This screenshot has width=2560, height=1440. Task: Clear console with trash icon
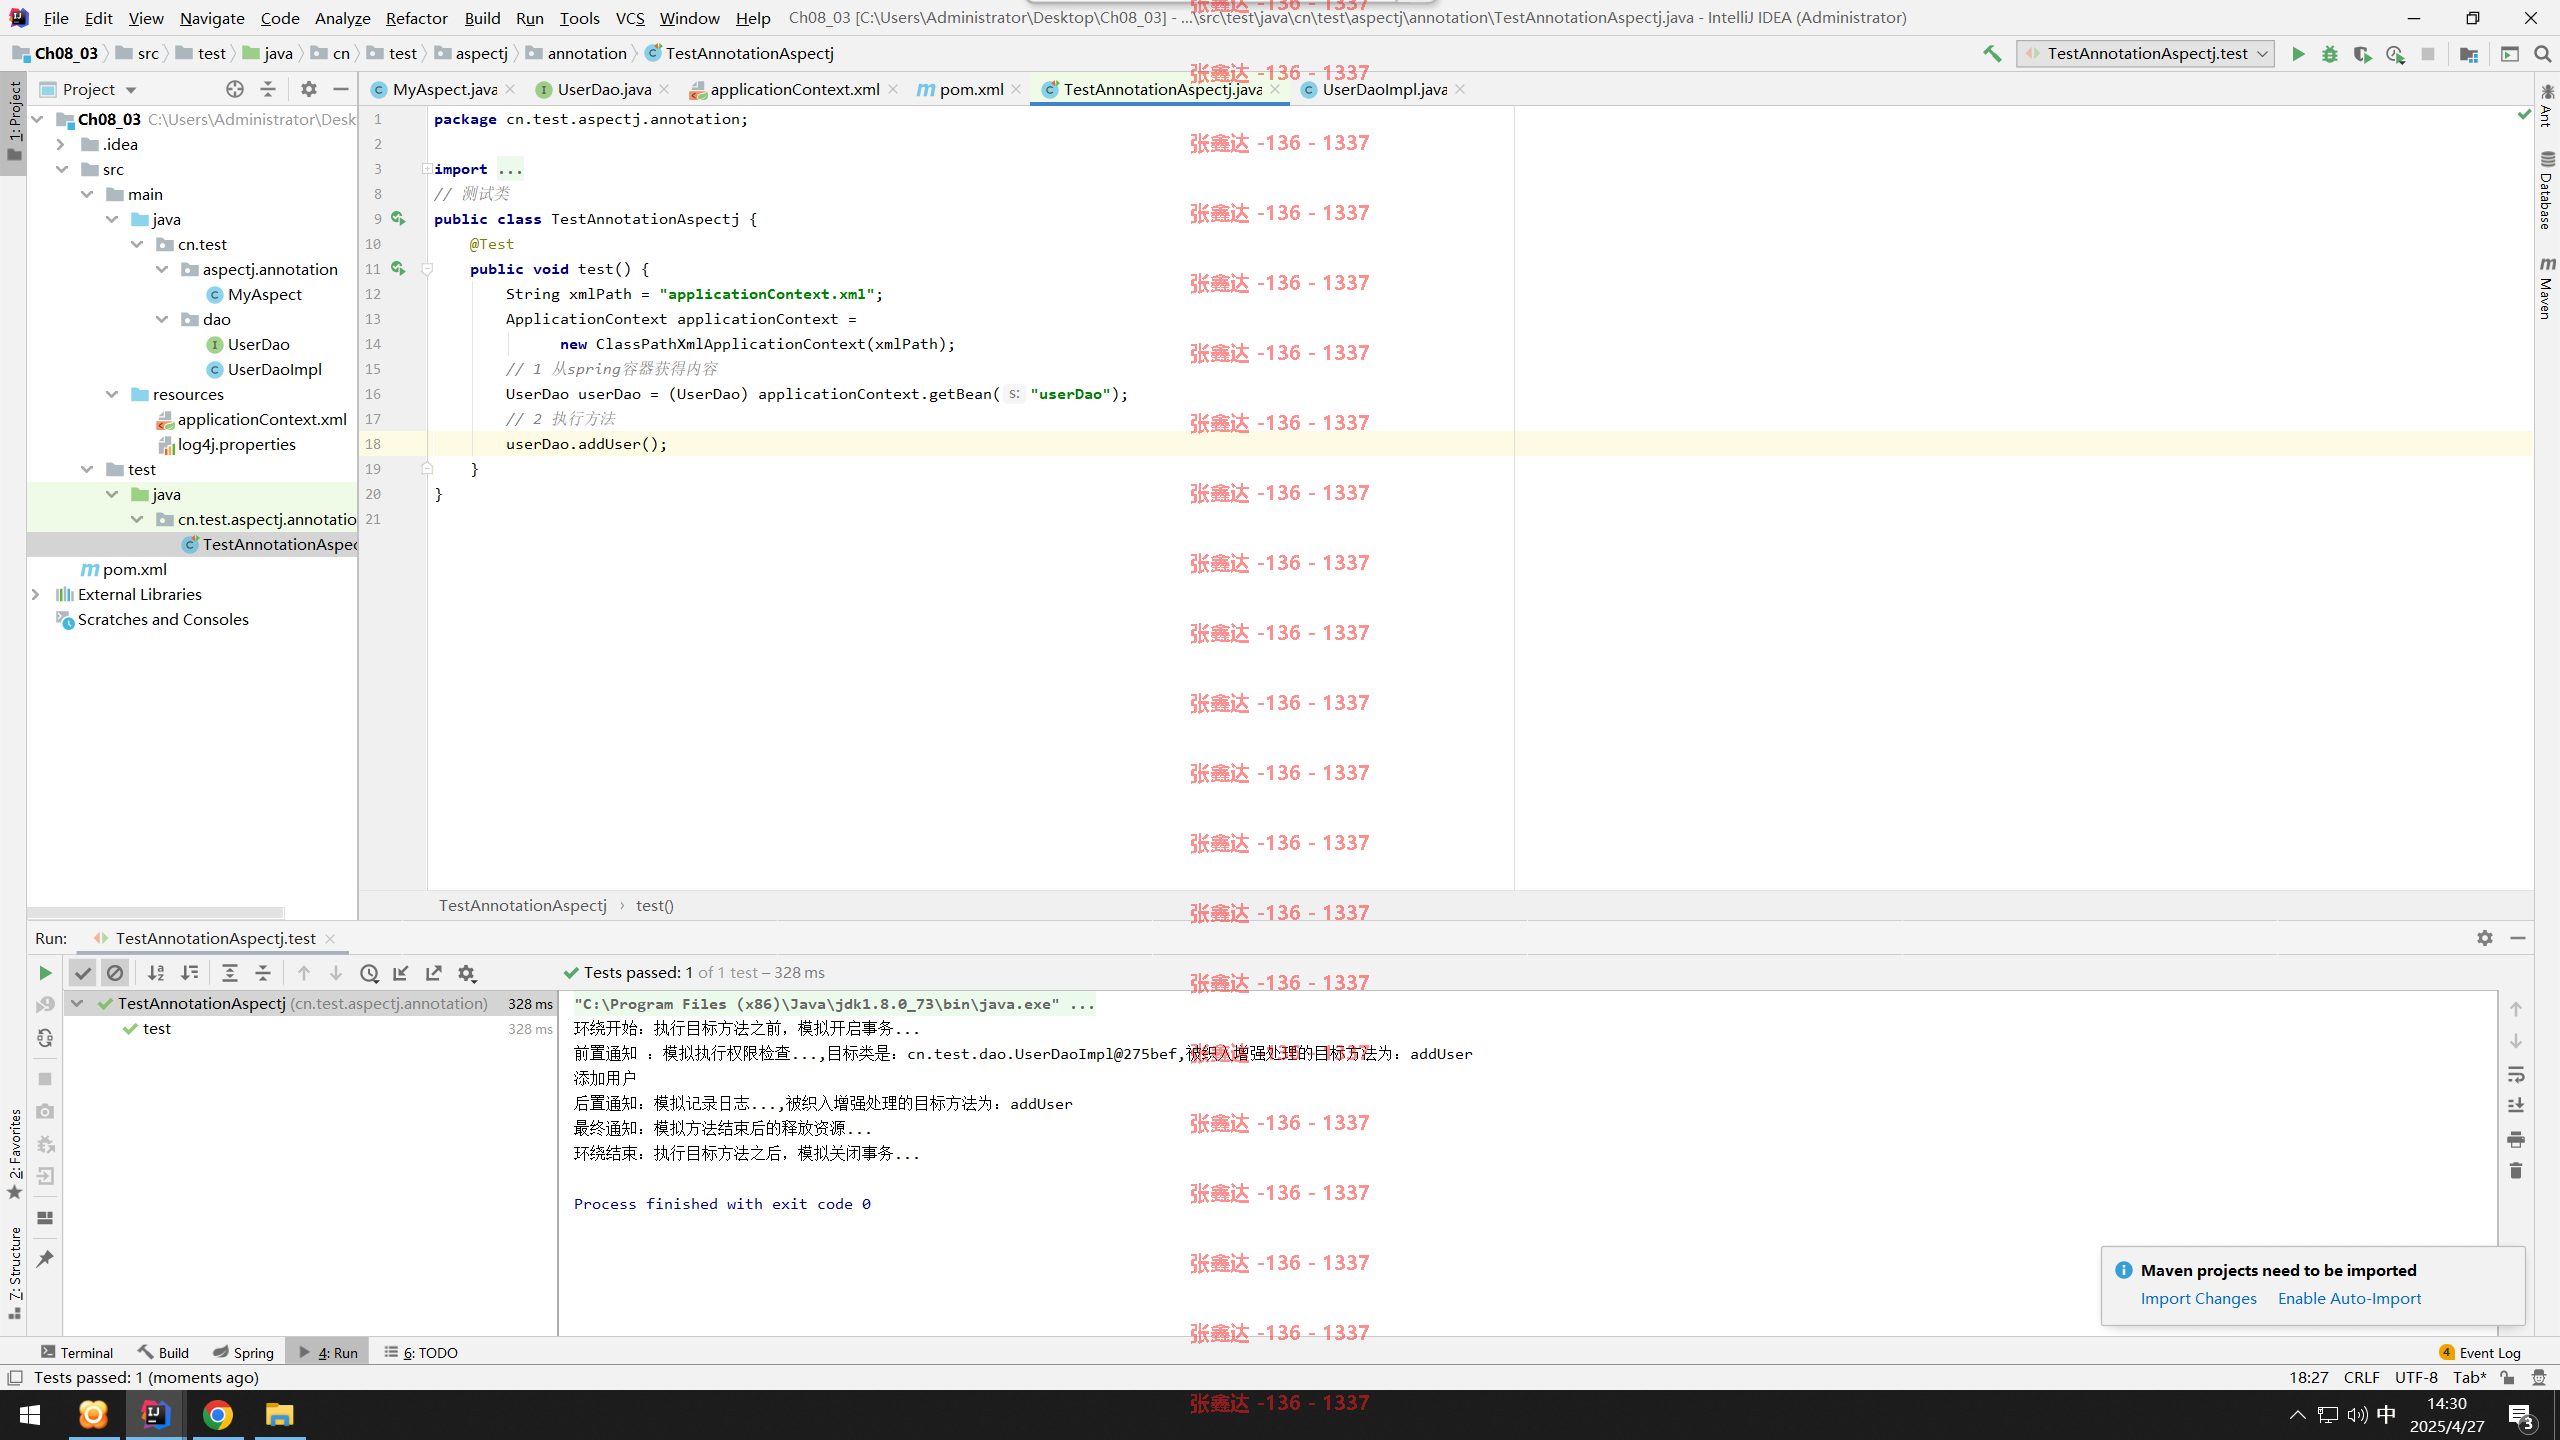pos(2516,1171)
